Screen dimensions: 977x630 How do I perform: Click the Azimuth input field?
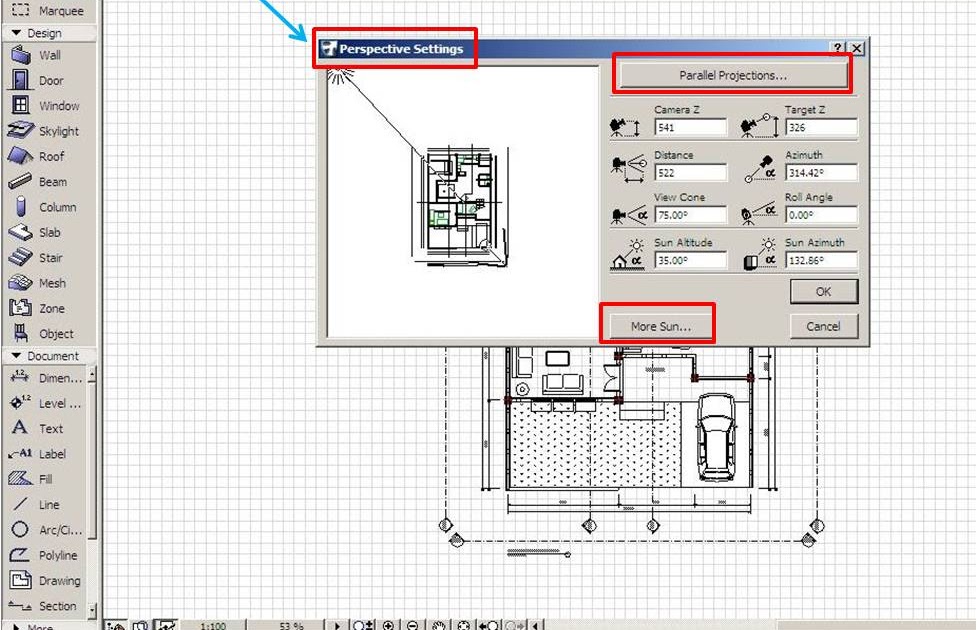(x=821, y=173)
